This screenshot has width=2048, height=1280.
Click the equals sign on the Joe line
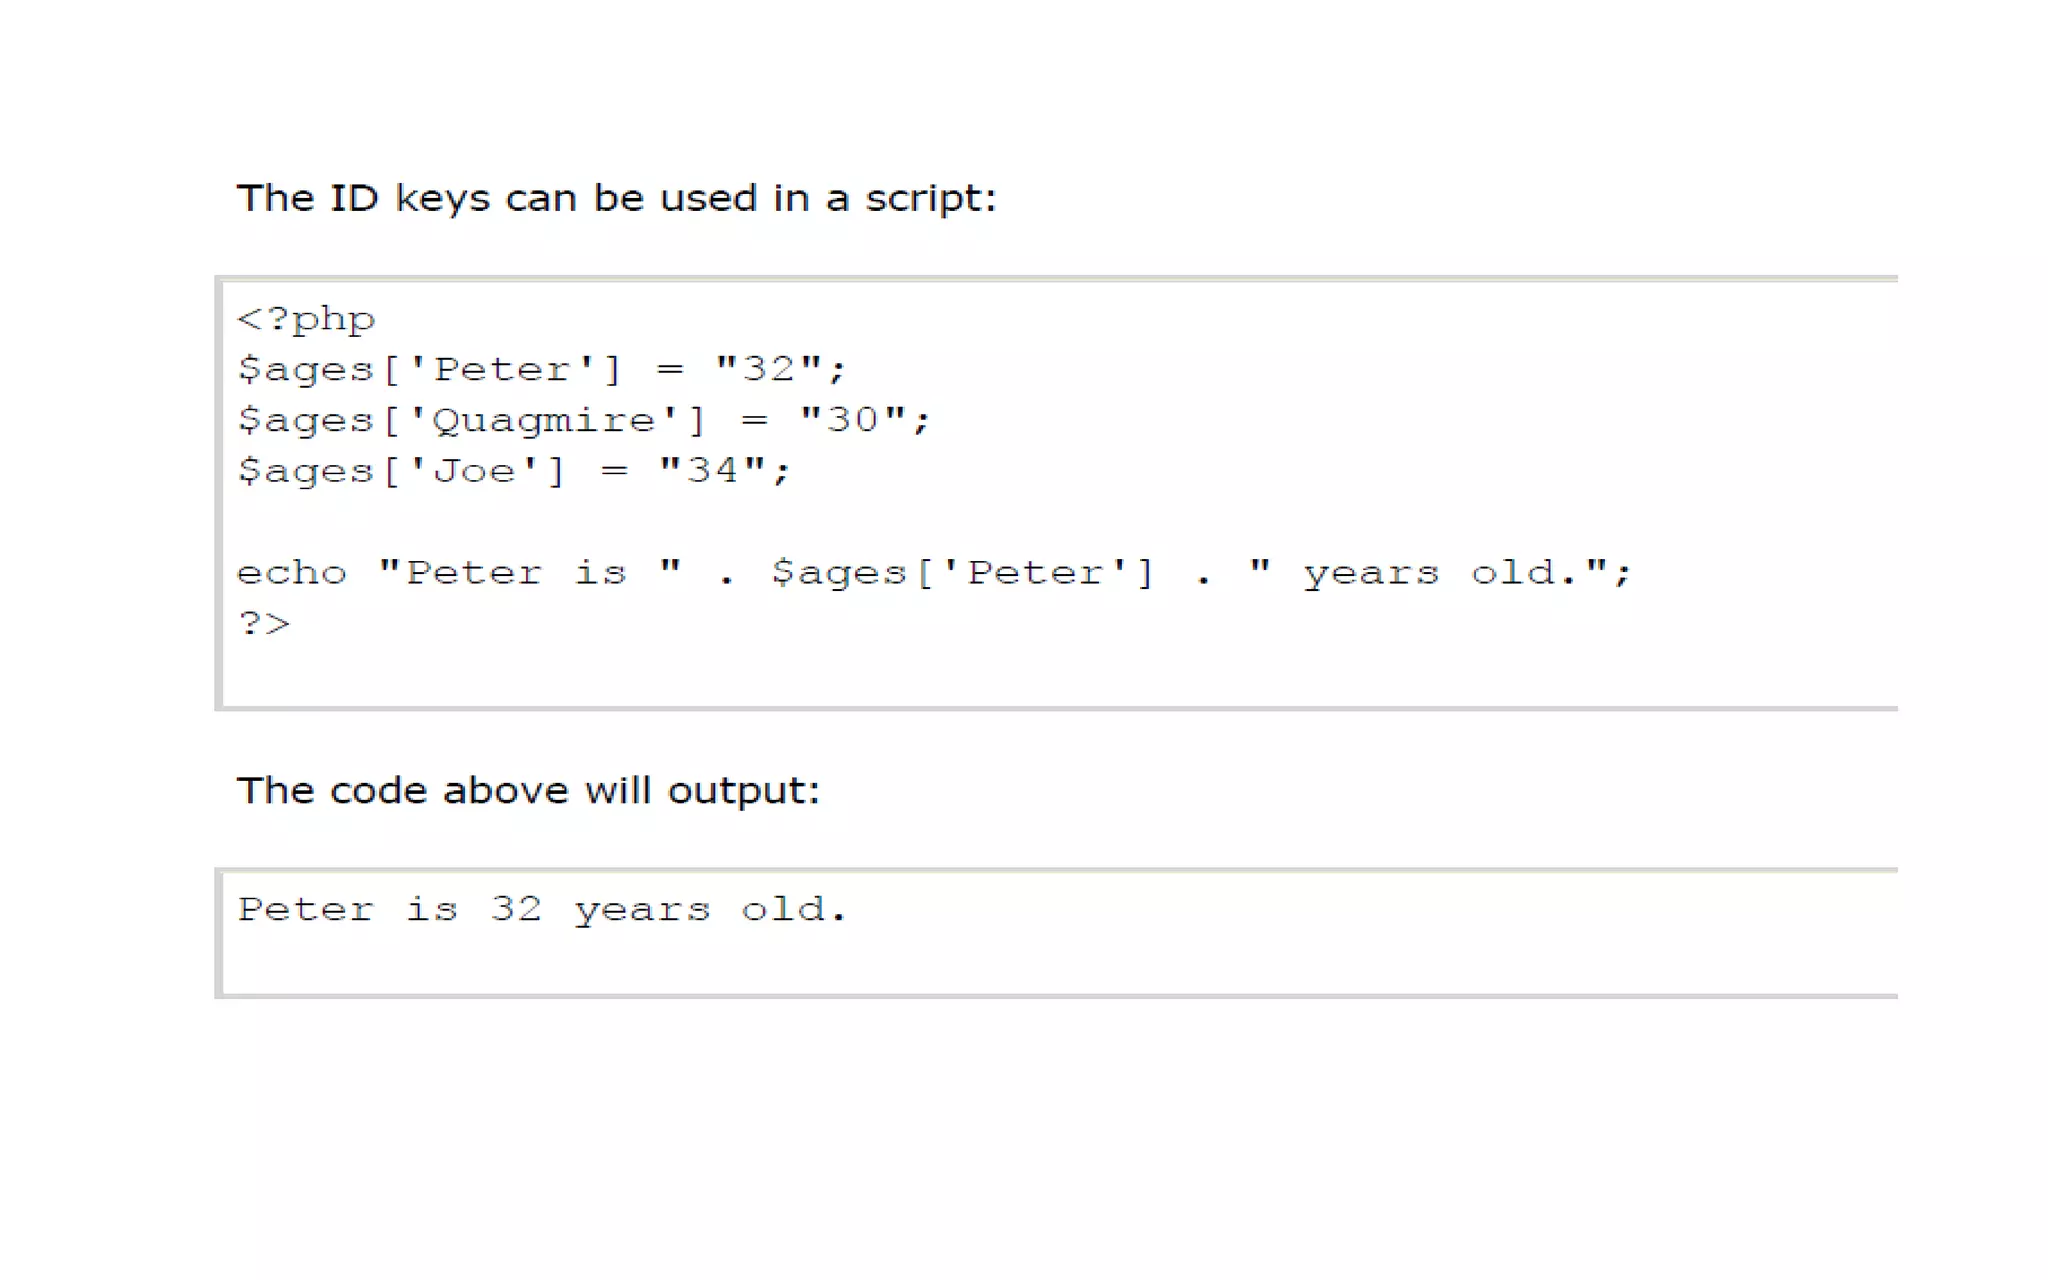(x=614, y=470)
